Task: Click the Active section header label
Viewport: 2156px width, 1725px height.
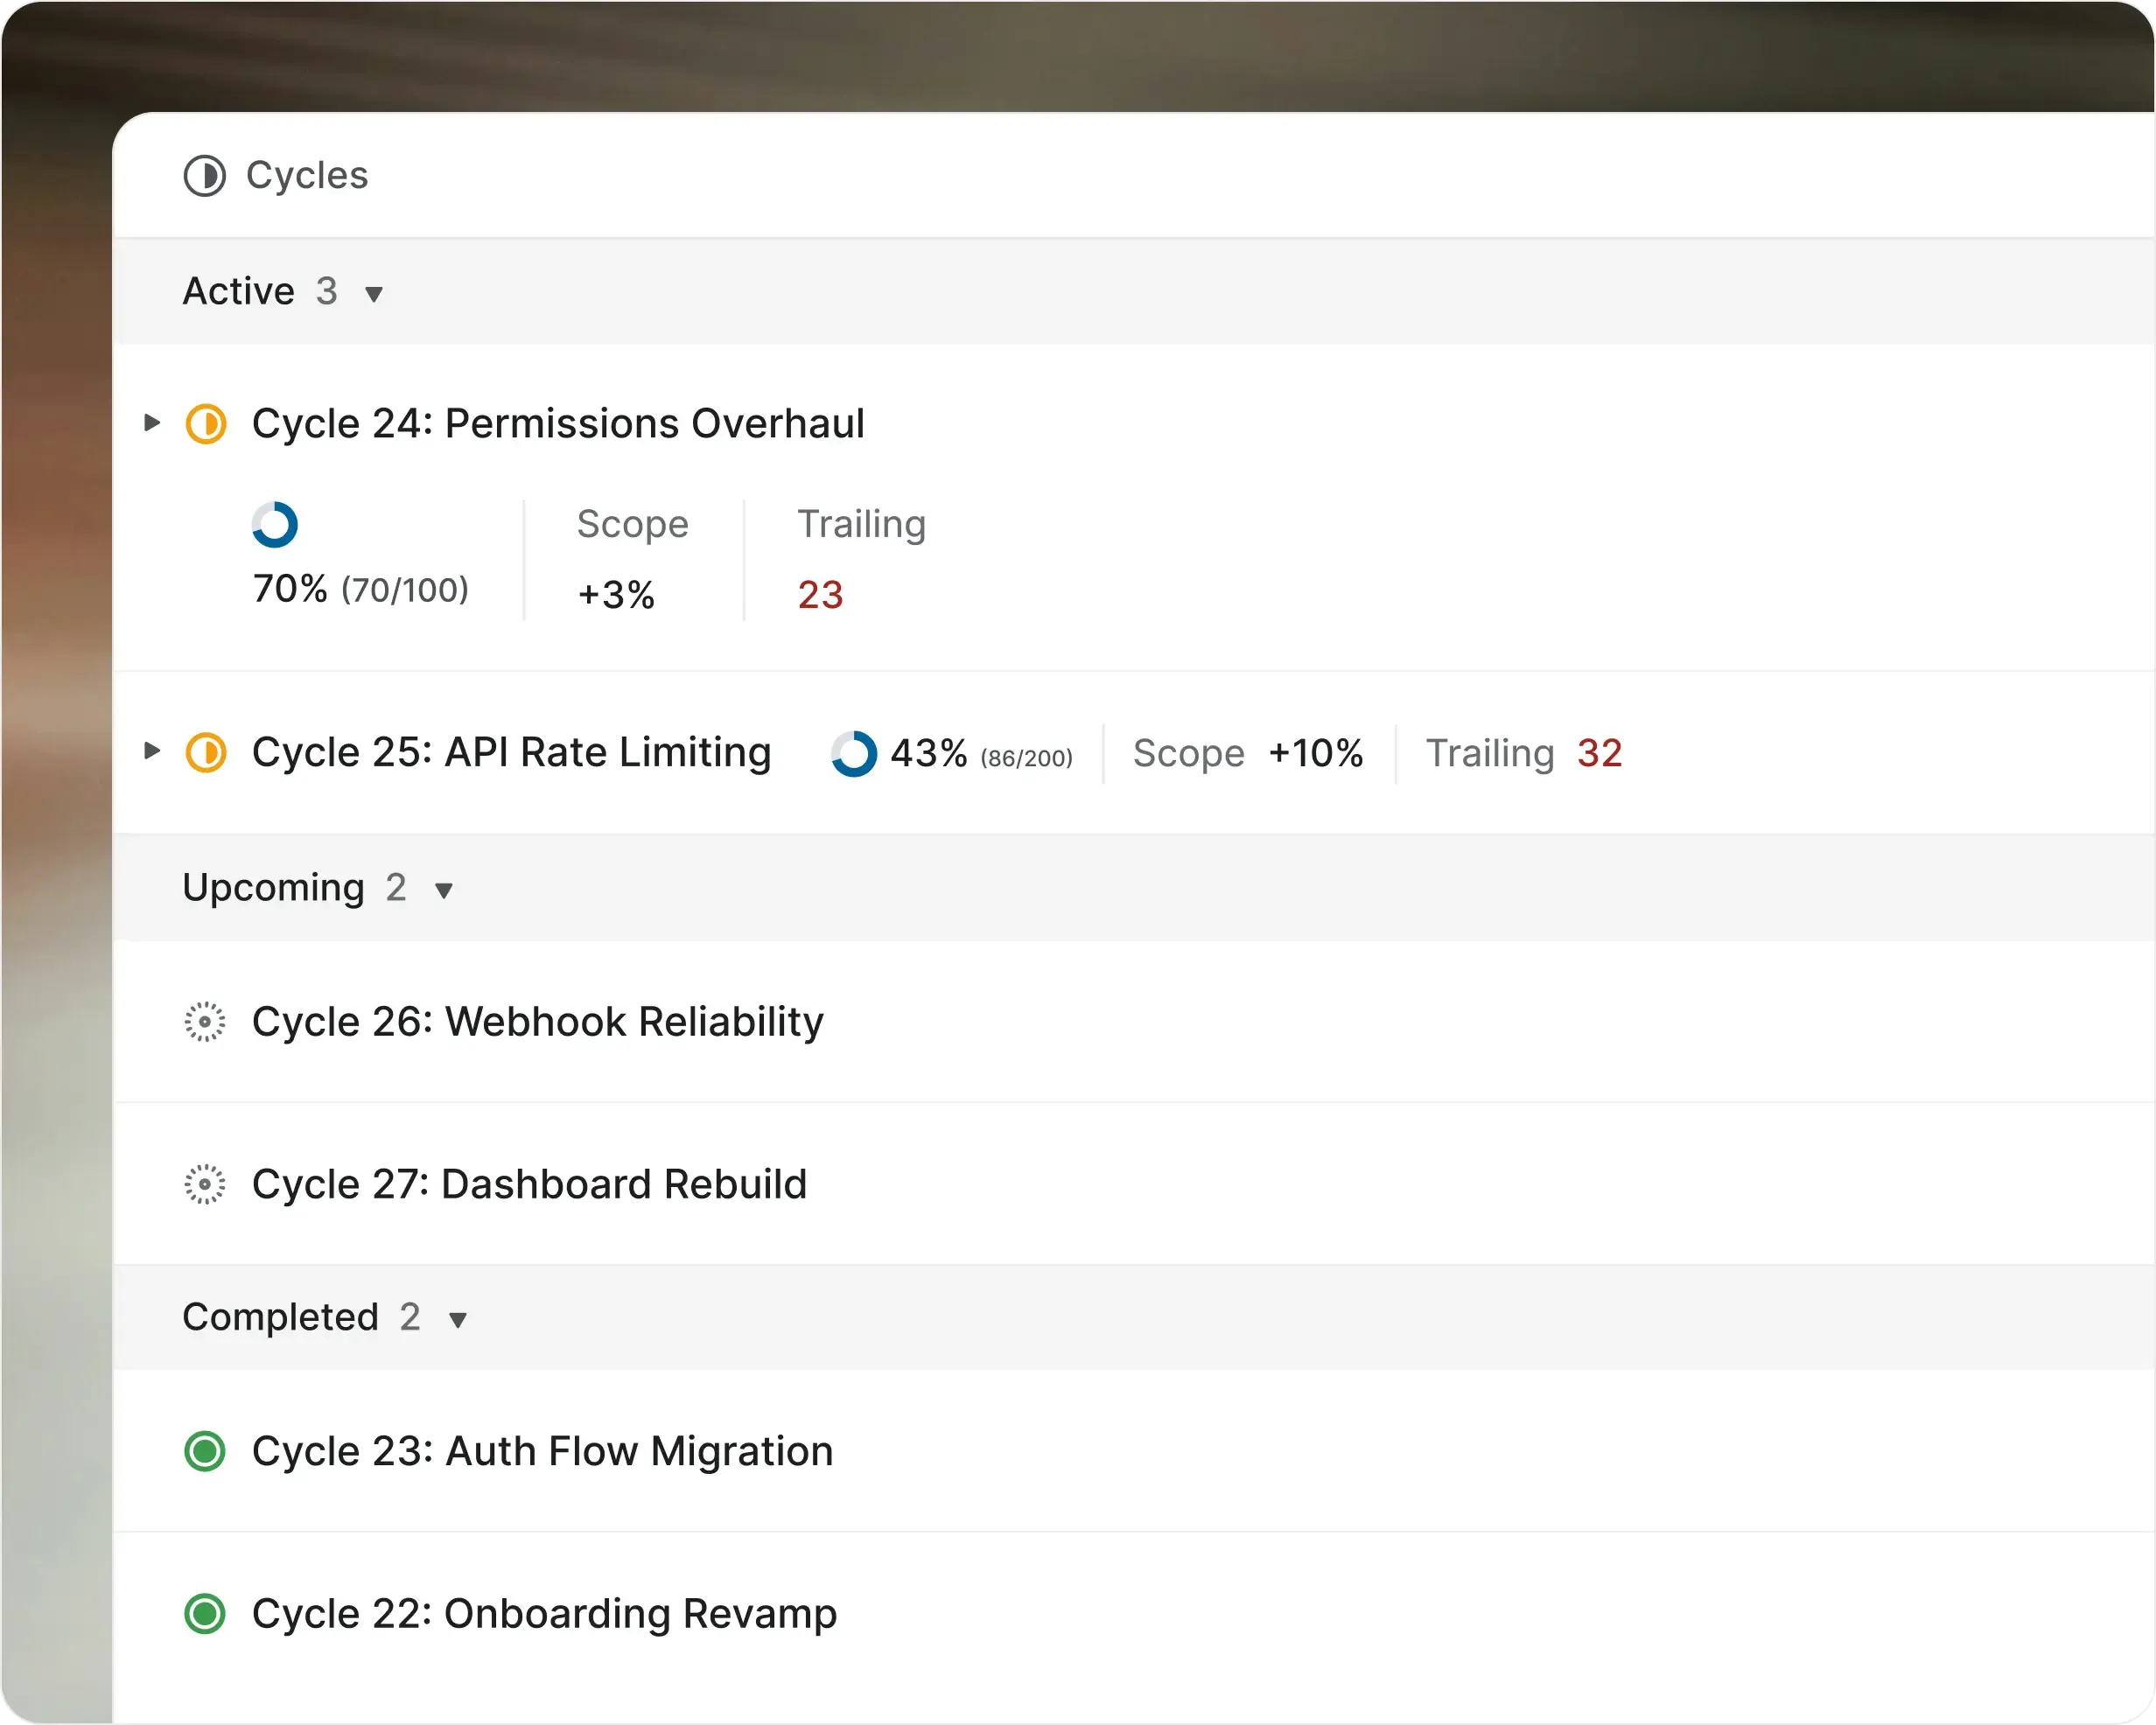Action: pos(239,291)
